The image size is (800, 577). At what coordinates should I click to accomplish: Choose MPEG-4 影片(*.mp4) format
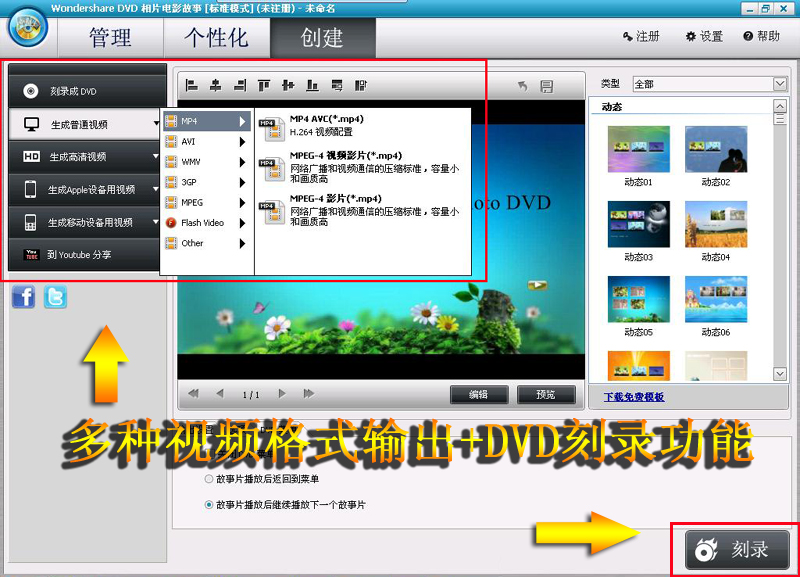[362, 210]
